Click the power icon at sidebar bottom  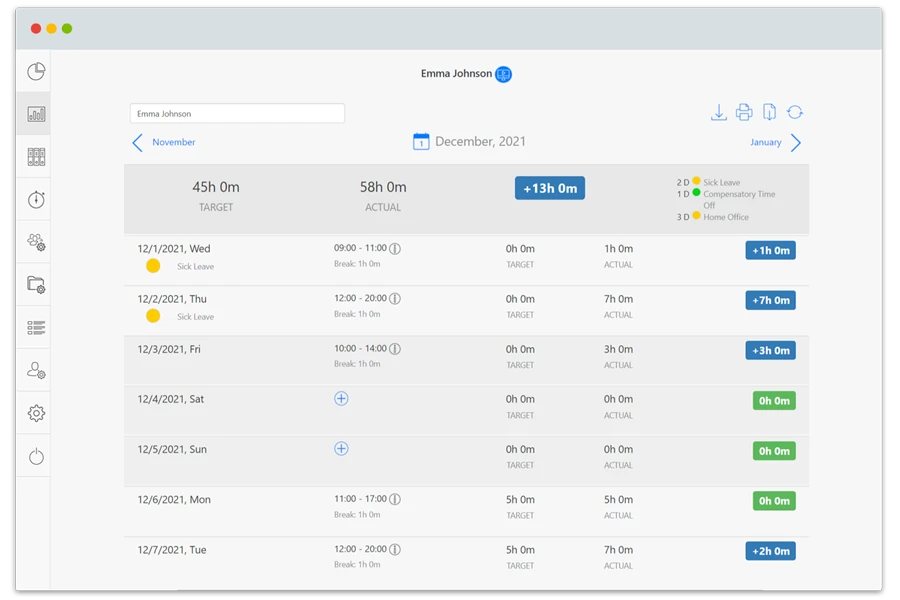(35, 456)
